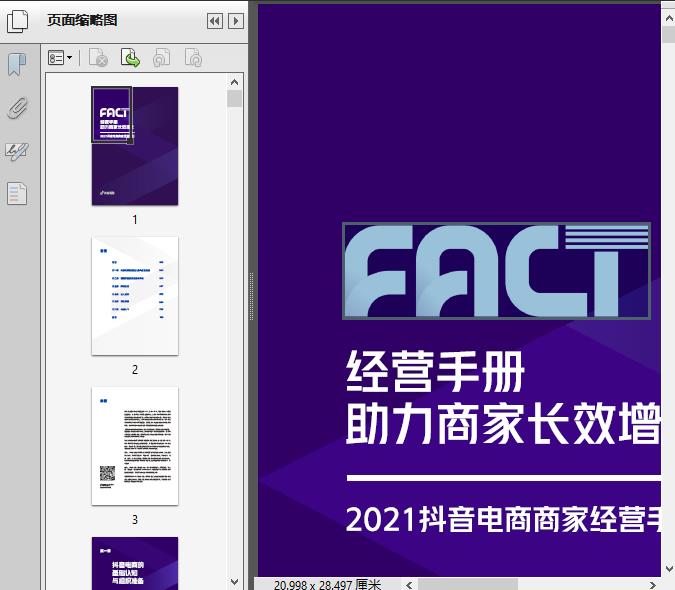Viewport: 675px width, 590px height.
Task: Click the document view scroll-down arrow
Action: pyautogui.click(x=669, y=568)
